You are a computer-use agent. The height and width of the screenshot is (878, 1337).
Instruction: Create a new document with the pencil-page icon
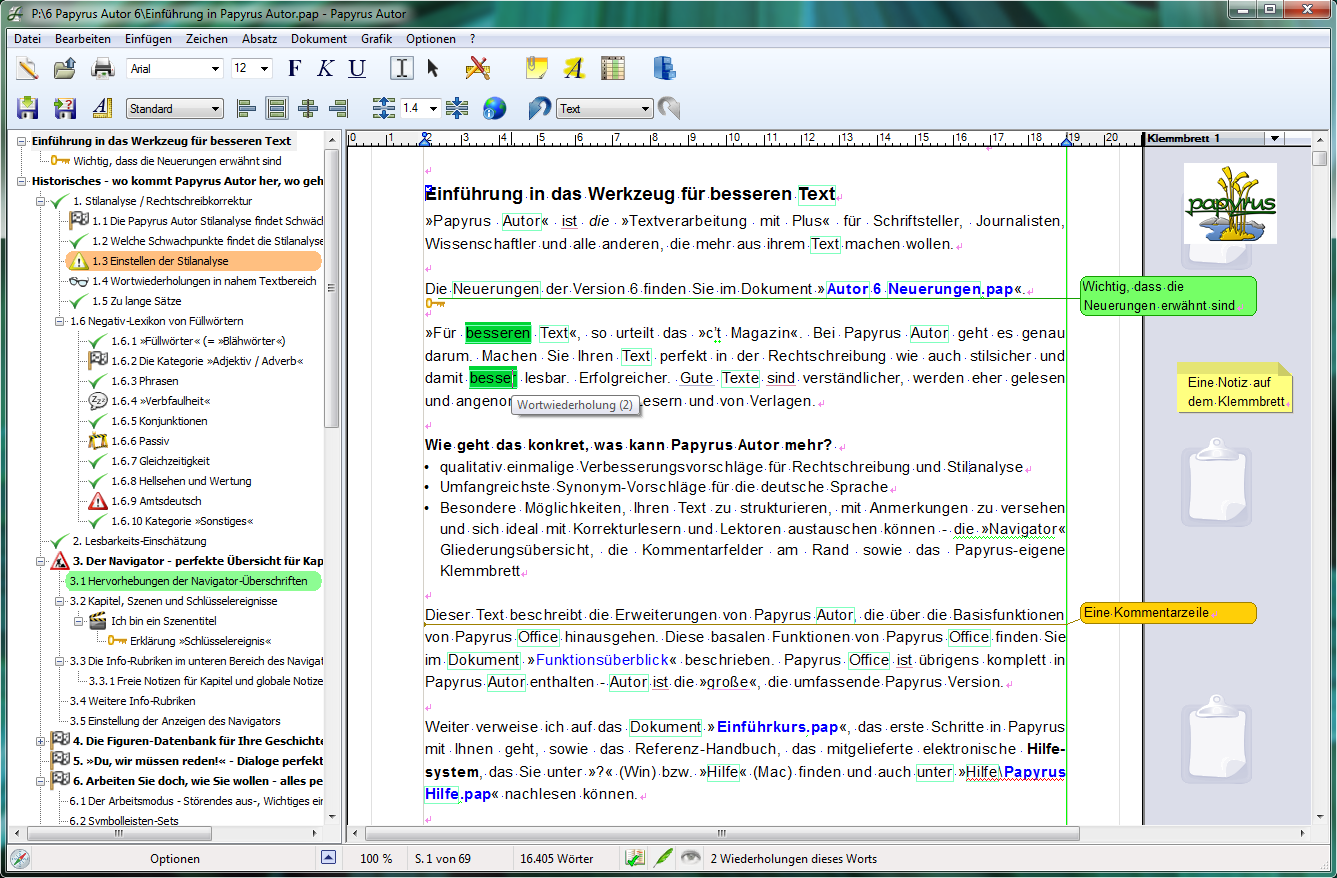pos(27,68)
